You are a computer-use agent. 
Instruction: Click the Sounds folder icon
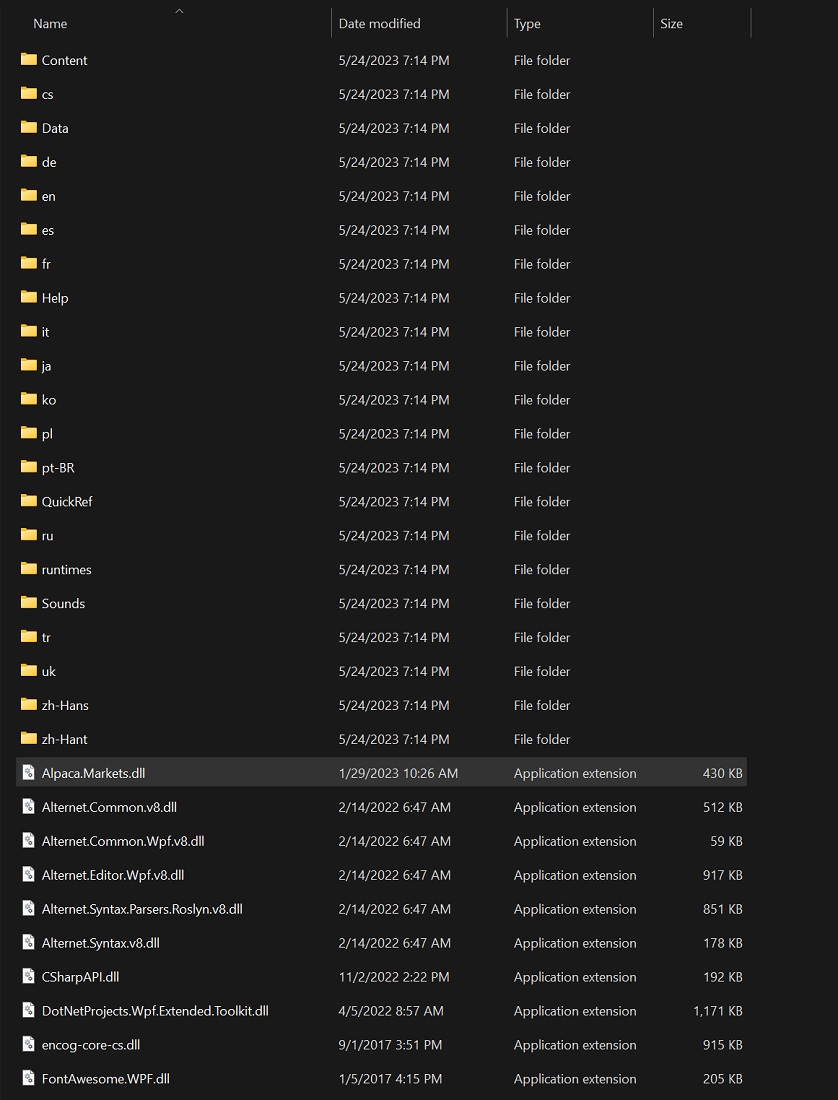[x=29, y=603]
